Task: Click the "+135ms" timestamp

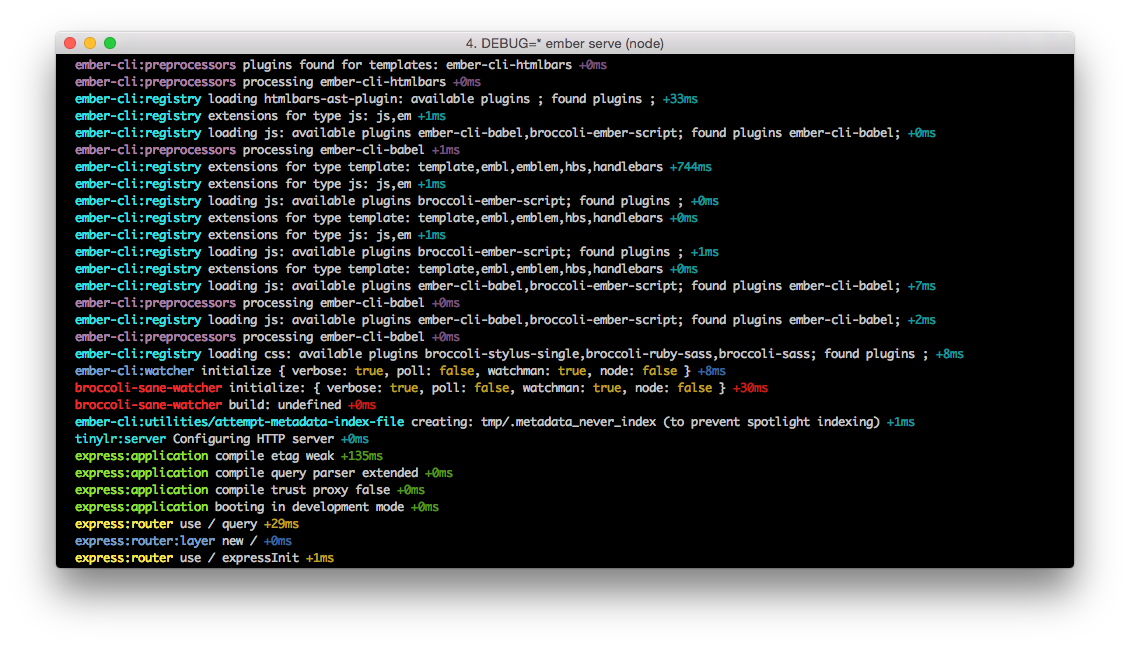Action: (x=362, y=456)
